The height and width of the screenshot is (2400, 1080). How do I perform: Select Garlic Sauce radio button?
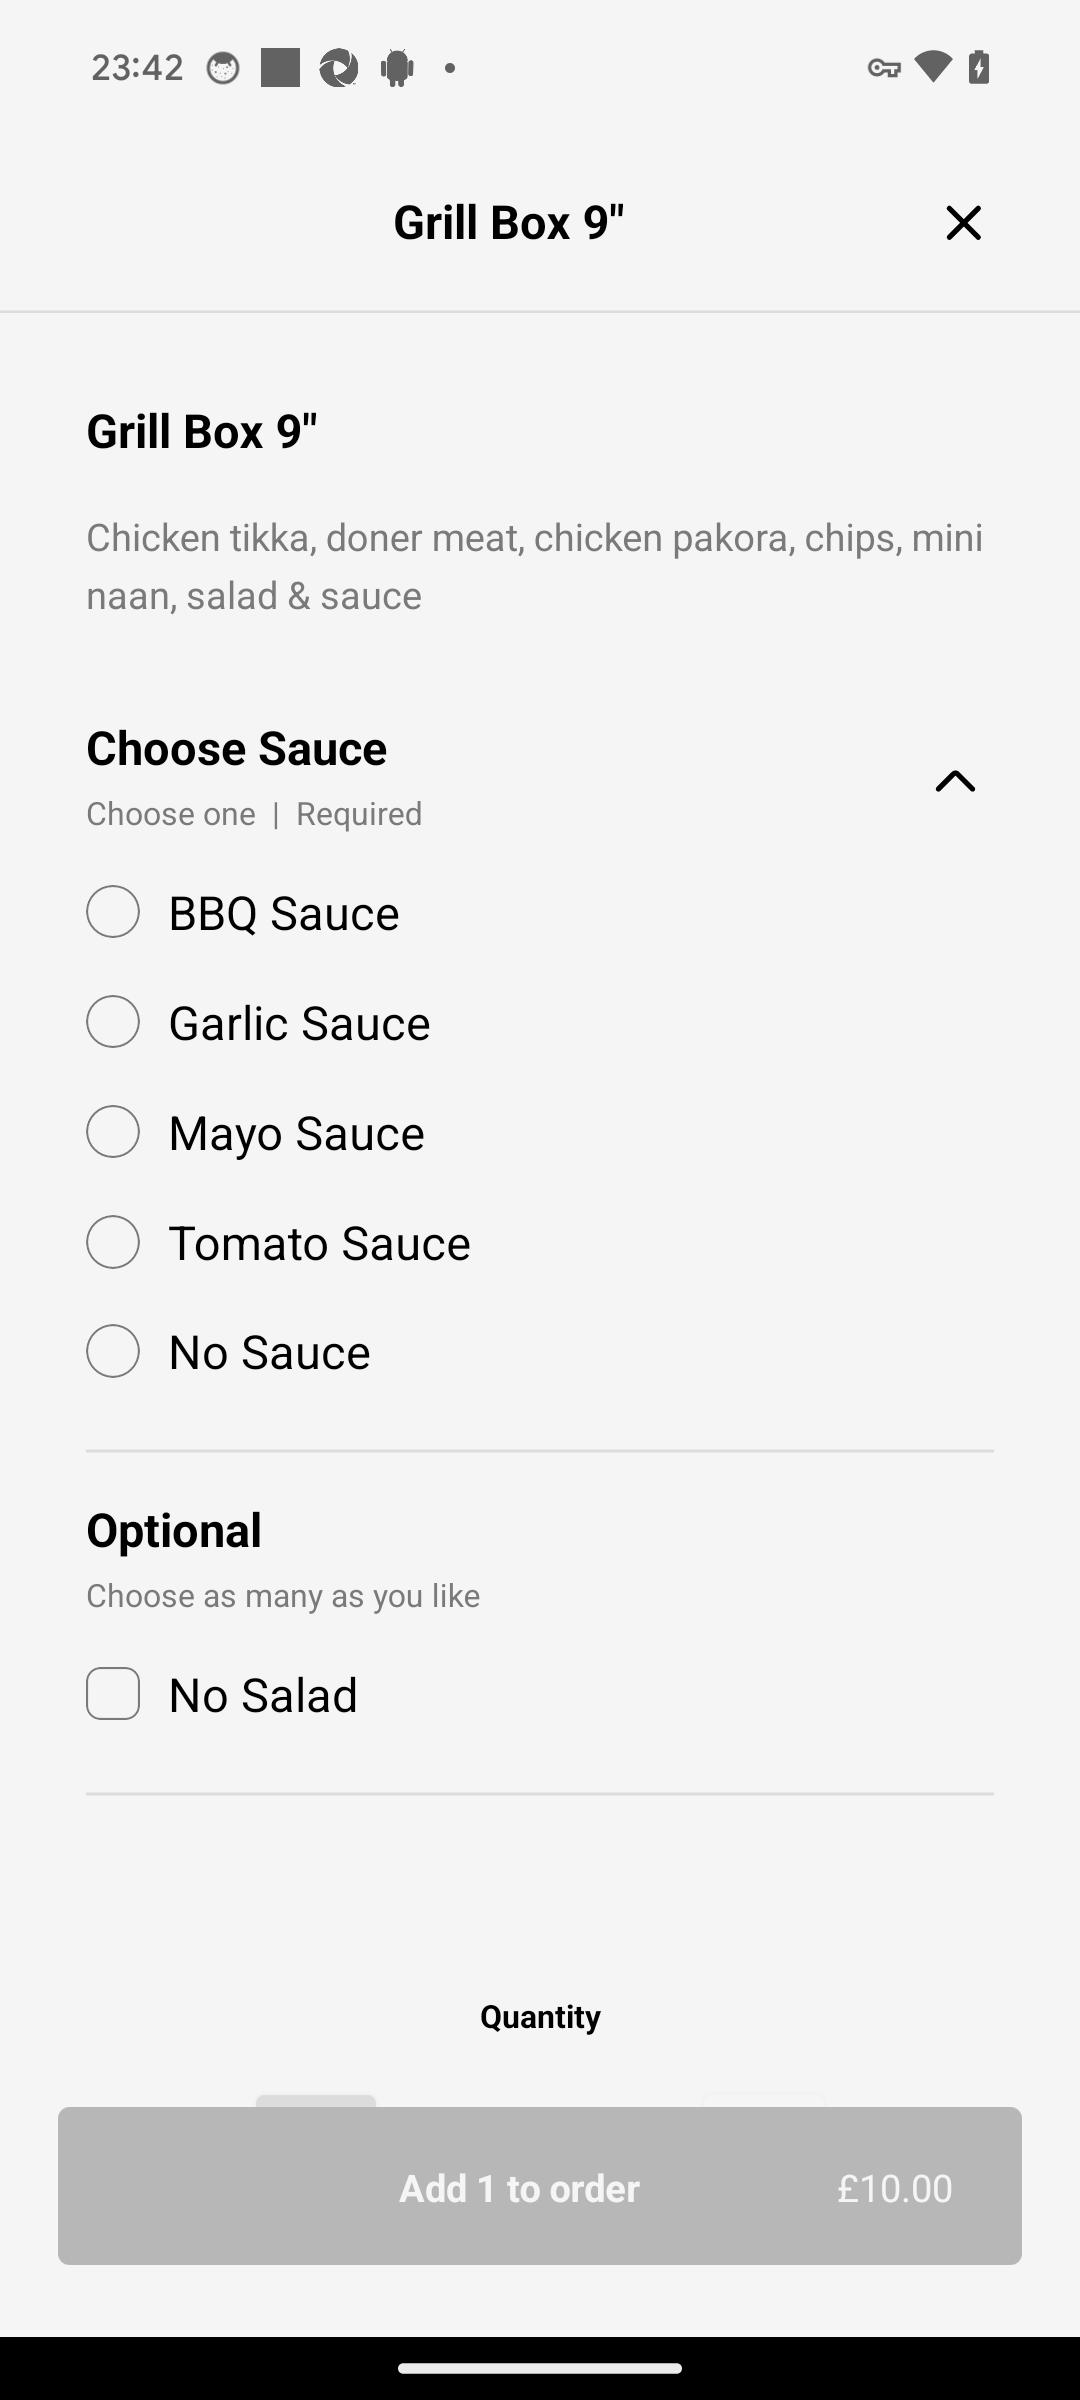click(113, 1022)
